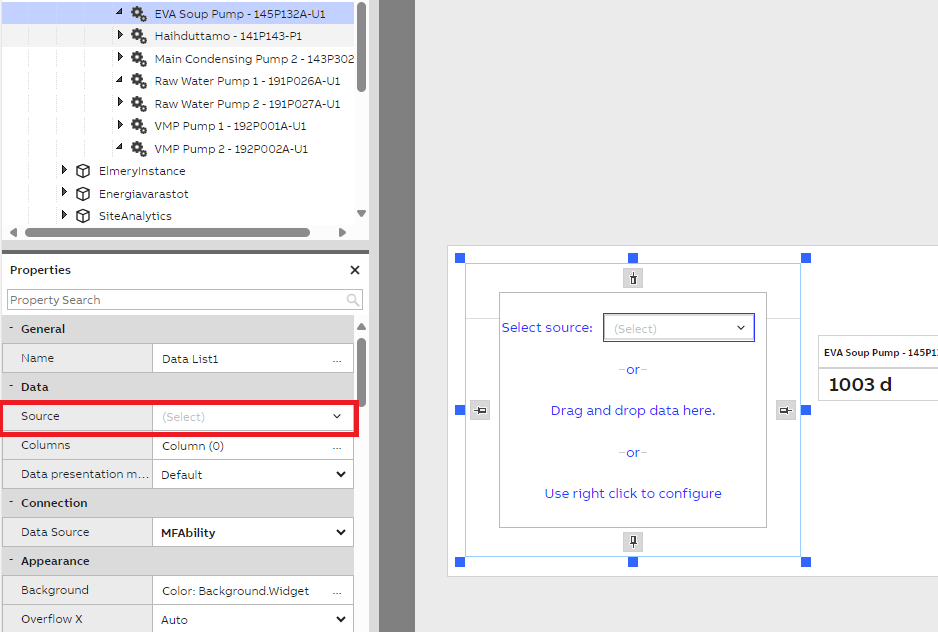Click Use right click to configure
938x632 pixels.
[x=632, y=493]
